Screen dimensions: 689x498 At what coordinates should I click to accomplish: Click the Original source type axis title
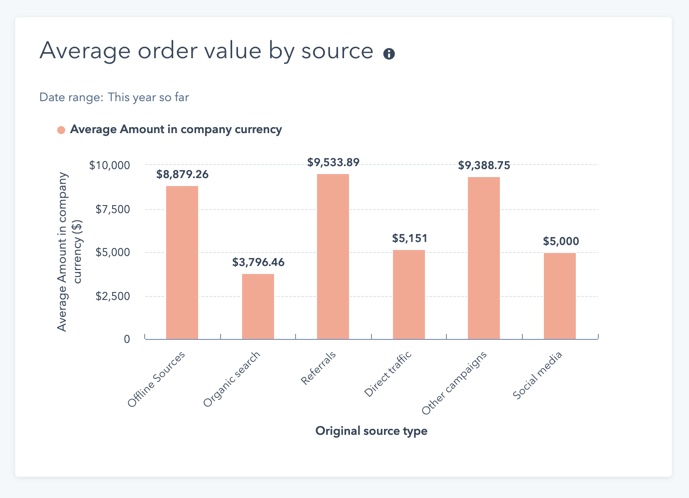[371, 431]
